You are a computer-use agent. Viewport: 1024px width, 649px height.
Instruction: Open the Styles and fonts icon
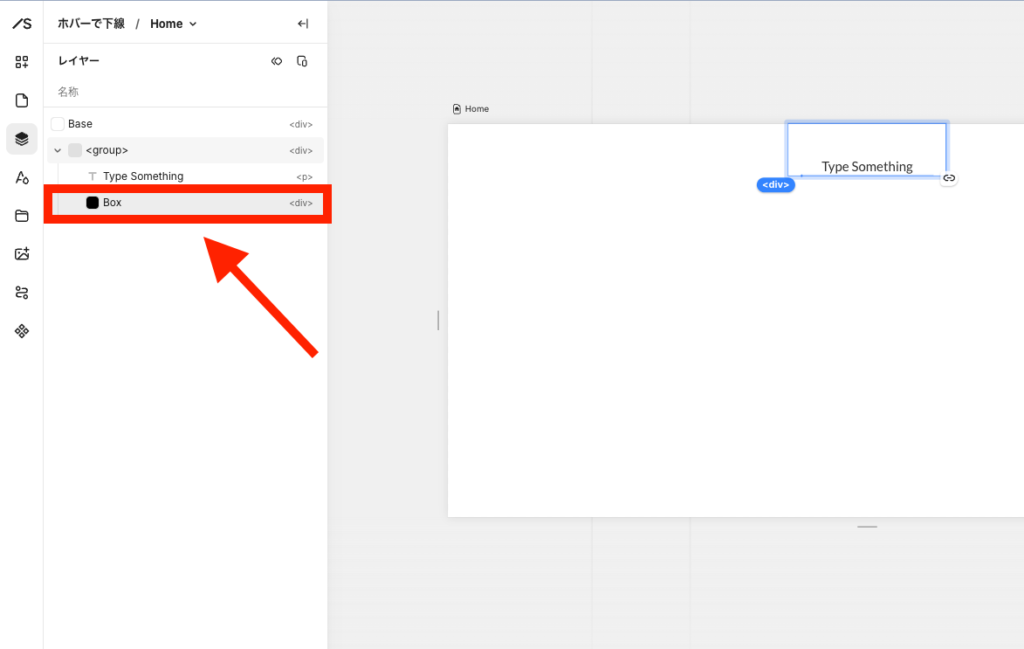tap(21, 177)
